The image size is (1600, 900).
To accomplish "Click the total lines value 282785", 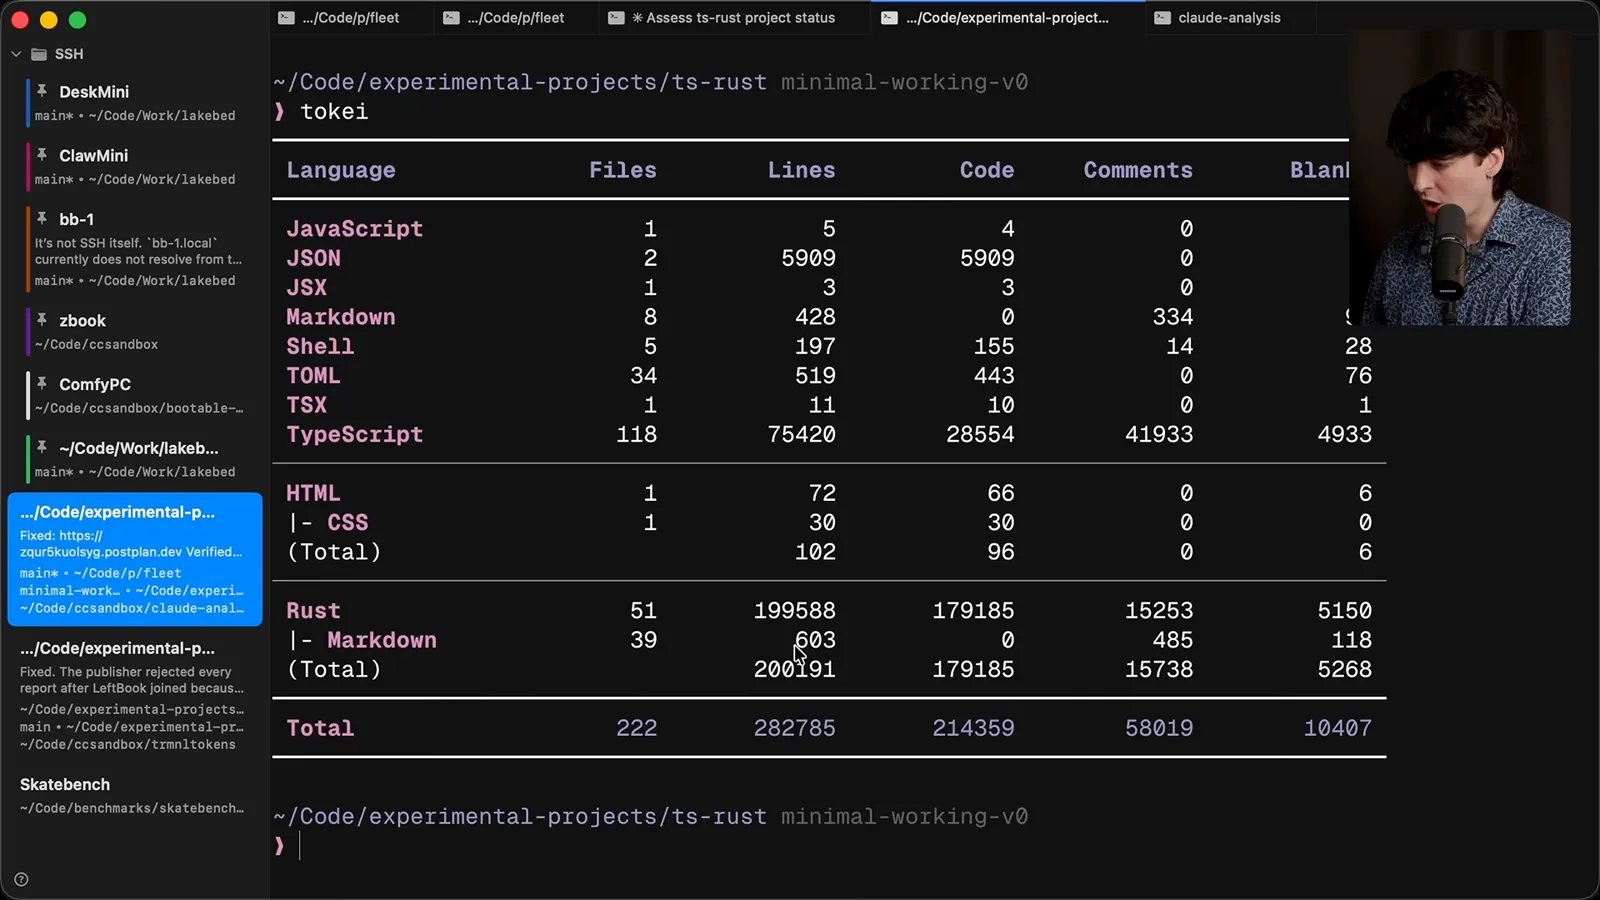I will [x=794, y=728].
